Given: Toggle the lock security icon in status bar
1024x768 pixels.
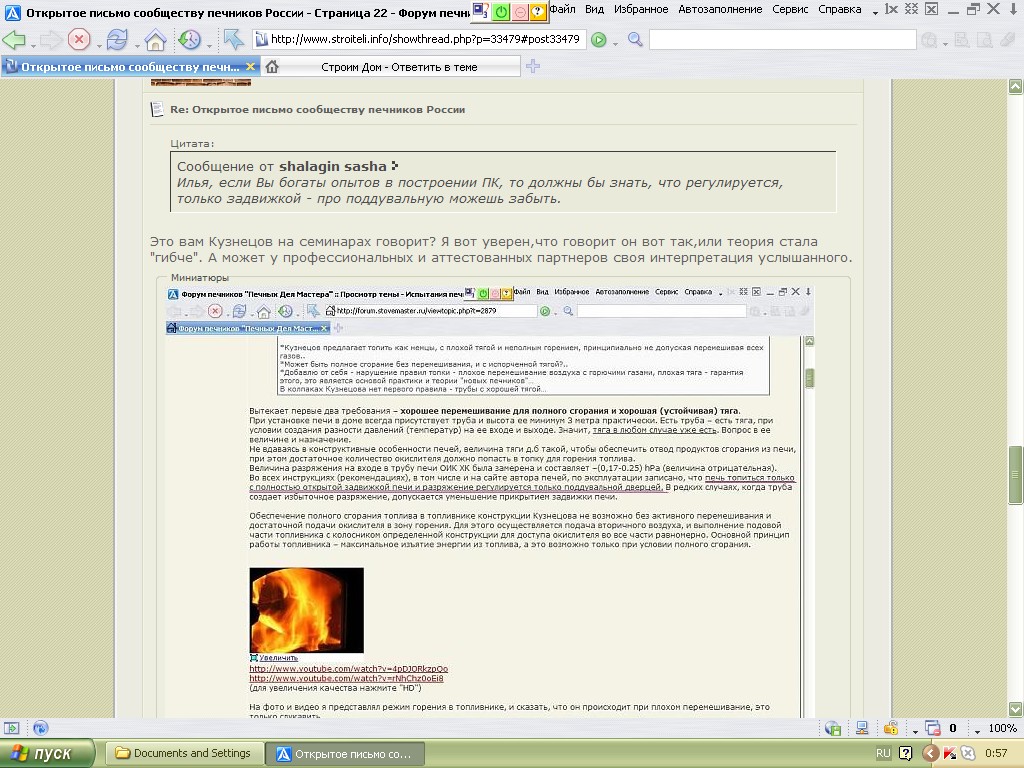Looking at the screenshot, I should (x=891, y=728).
